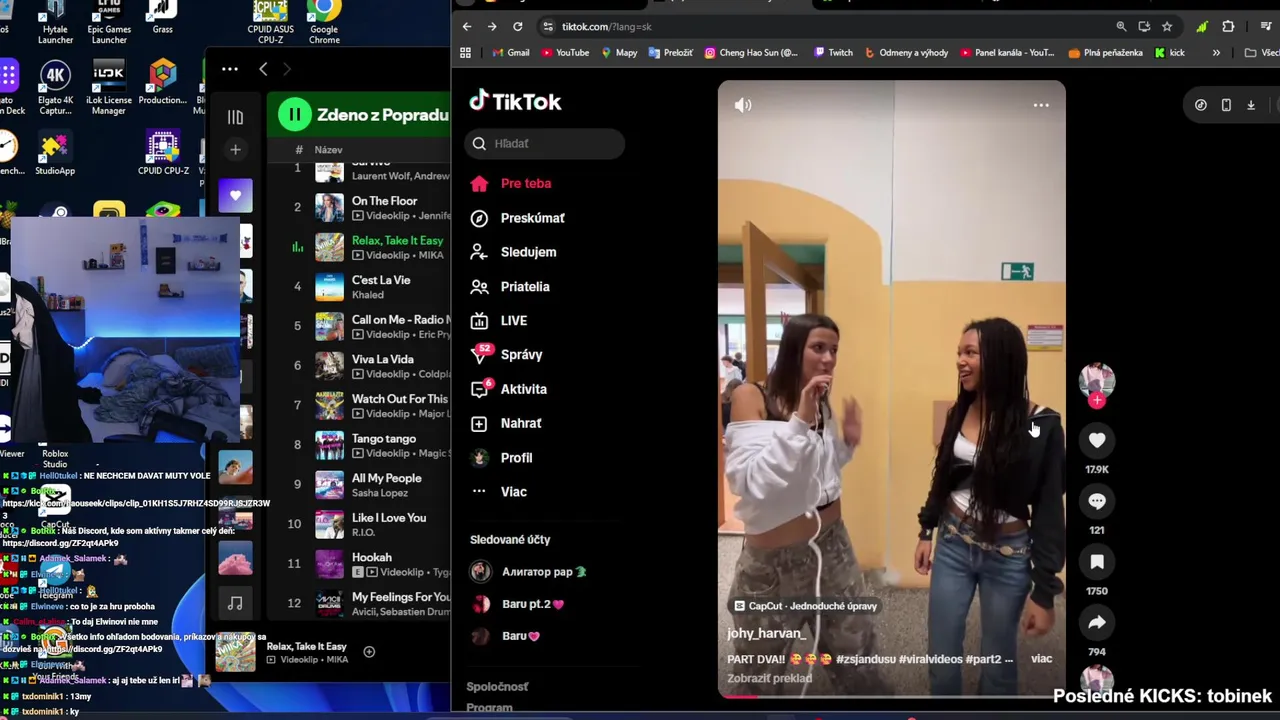Open johy_harvan_ username on video

(x=766, y=633)
